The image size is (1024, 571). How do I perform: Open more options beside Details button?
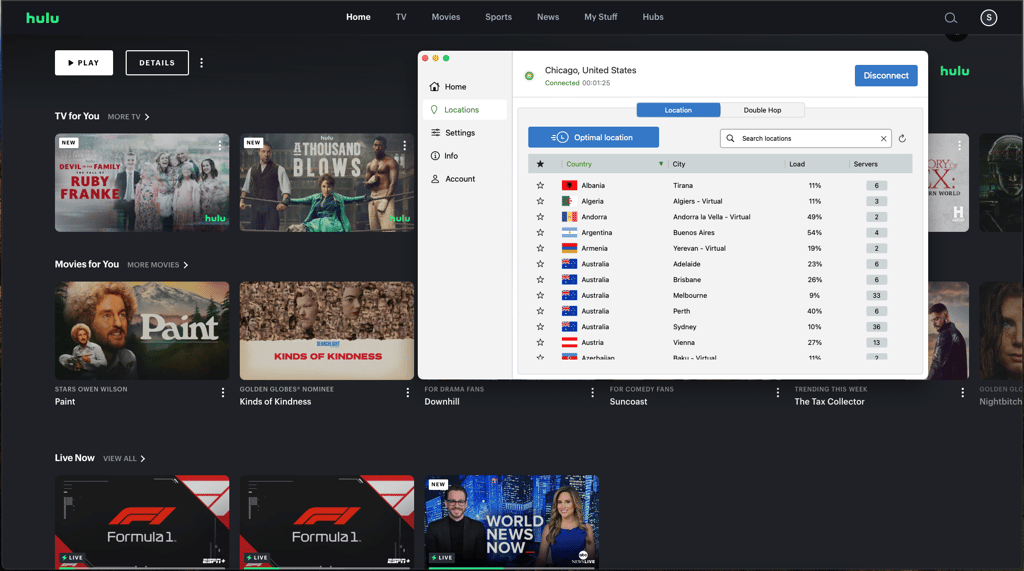tap(201, 63)
